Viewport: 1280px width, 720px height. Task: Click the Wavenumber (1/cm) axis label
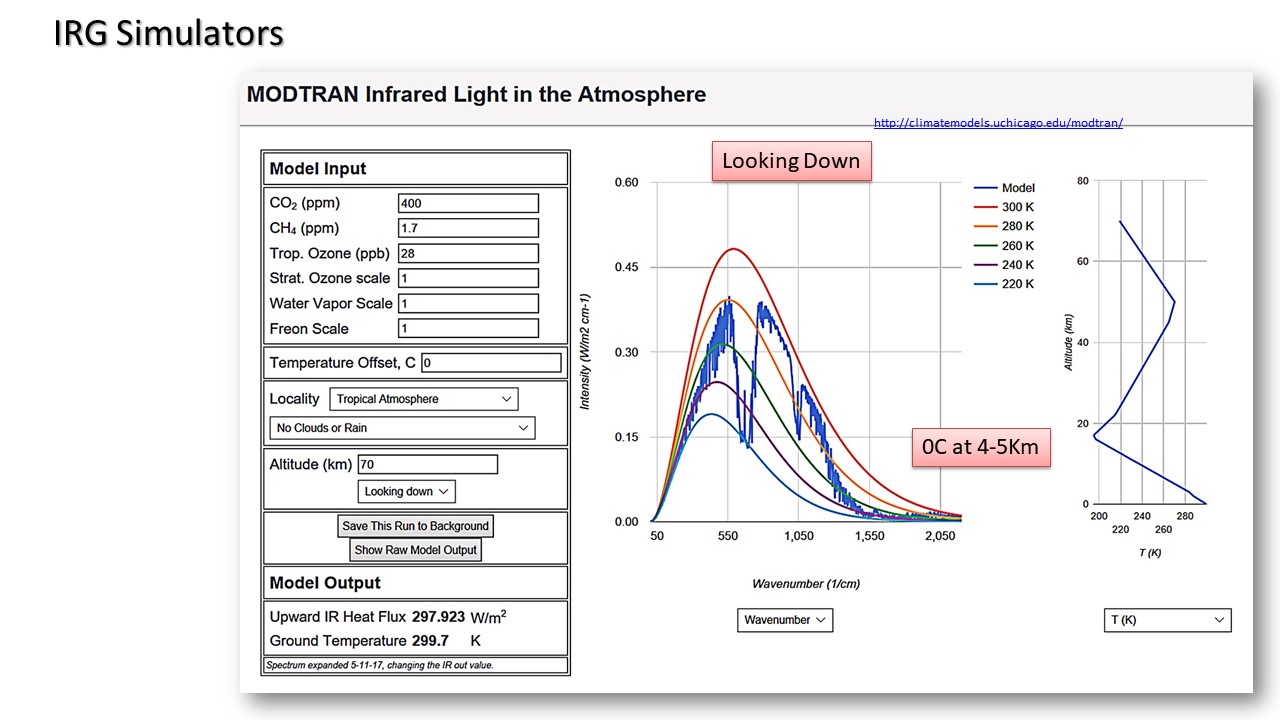tap(806, 584)
